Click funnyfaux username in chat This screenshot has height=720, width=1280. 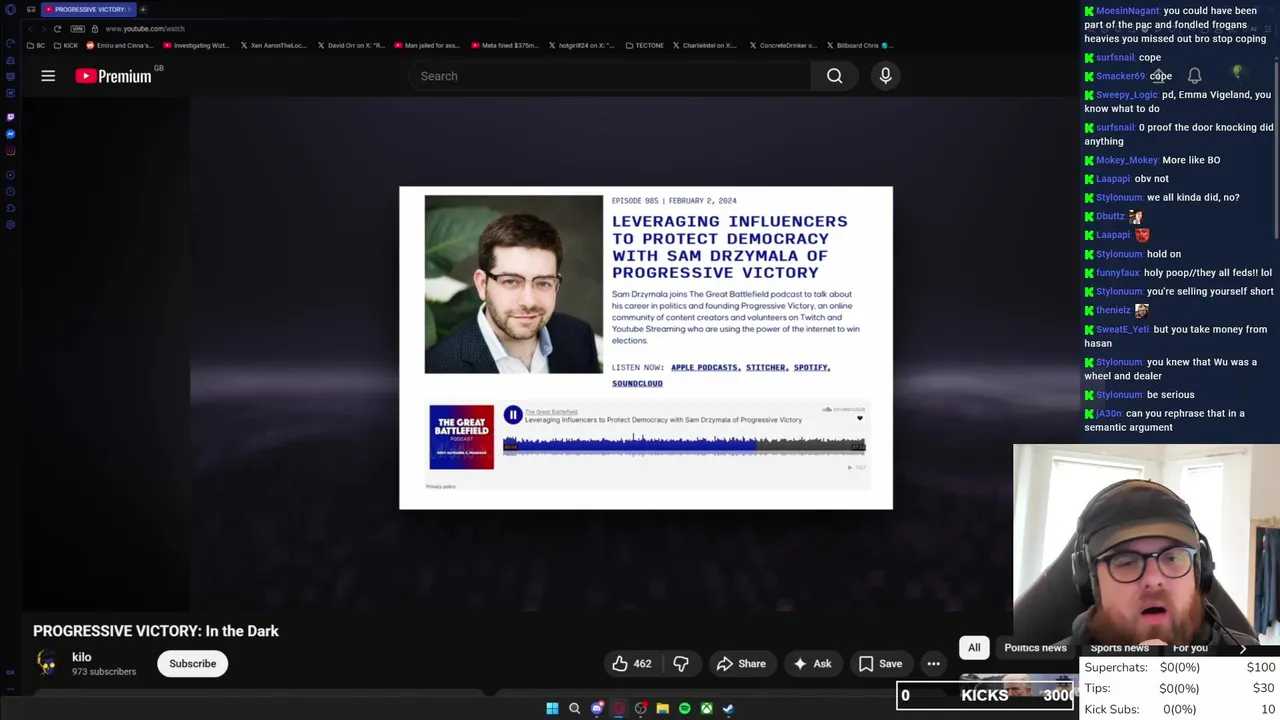pyautogui.click(x=1117, y=273)
